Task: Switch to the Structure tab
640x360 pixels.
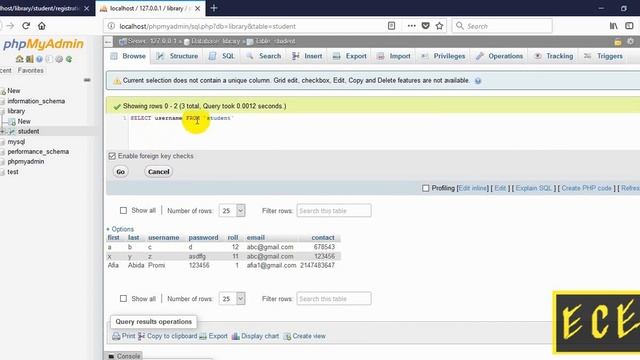Action: click(x=177, y=56)
